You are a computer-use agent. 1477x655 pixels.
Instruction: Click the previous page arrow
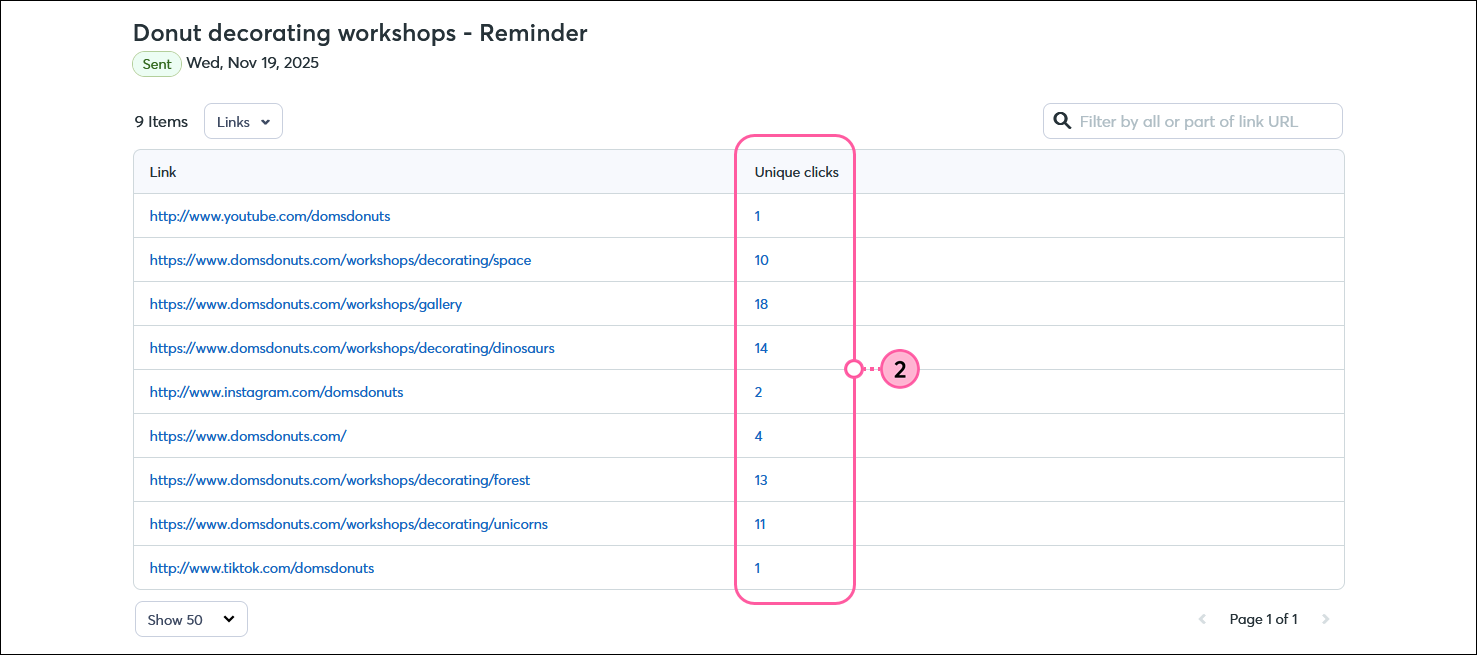(x=1202, y=619)
